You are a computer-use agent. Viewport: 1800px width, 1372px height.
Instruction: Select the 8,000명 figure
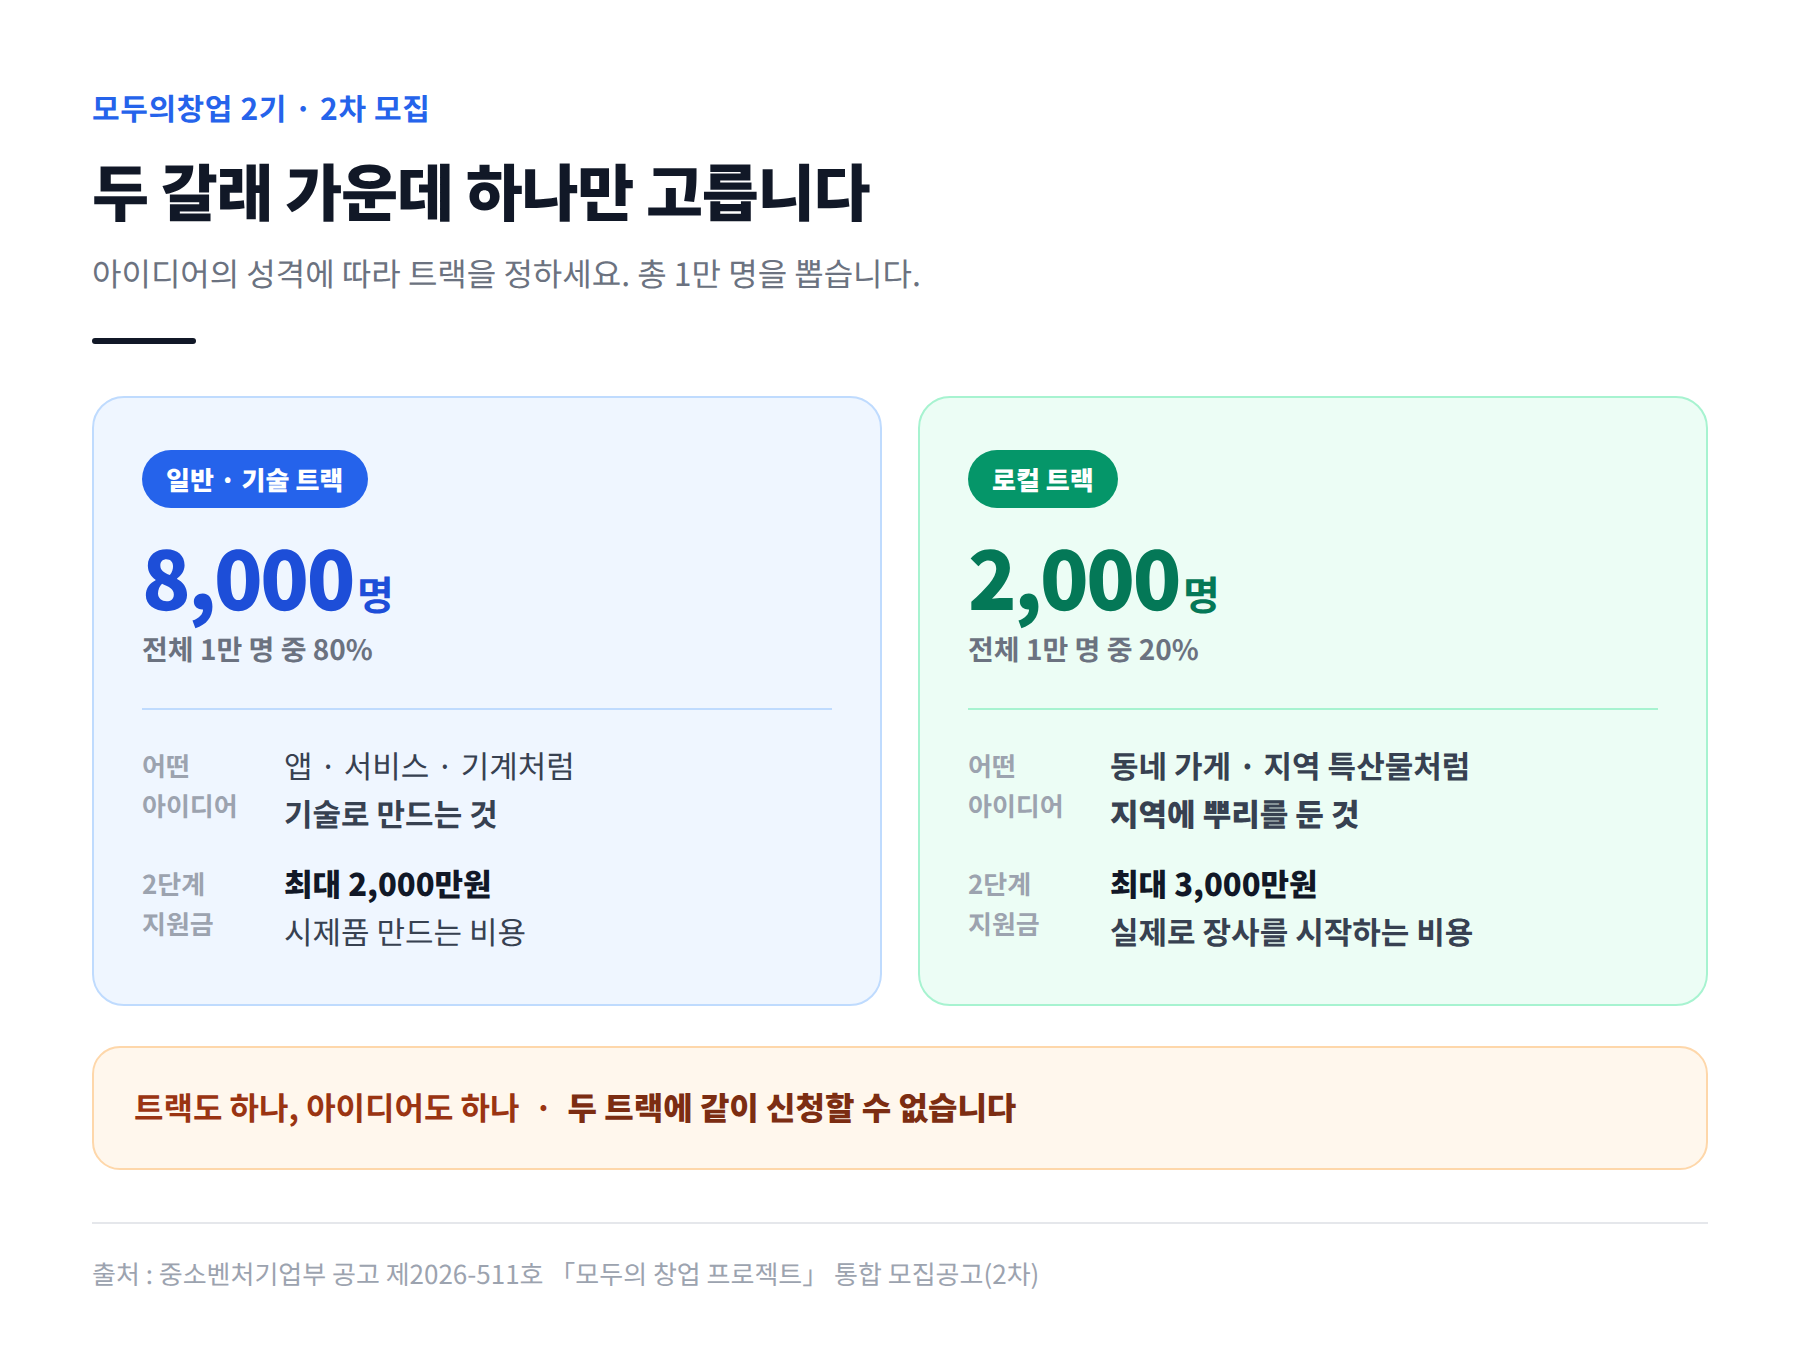tap(268, 582)
